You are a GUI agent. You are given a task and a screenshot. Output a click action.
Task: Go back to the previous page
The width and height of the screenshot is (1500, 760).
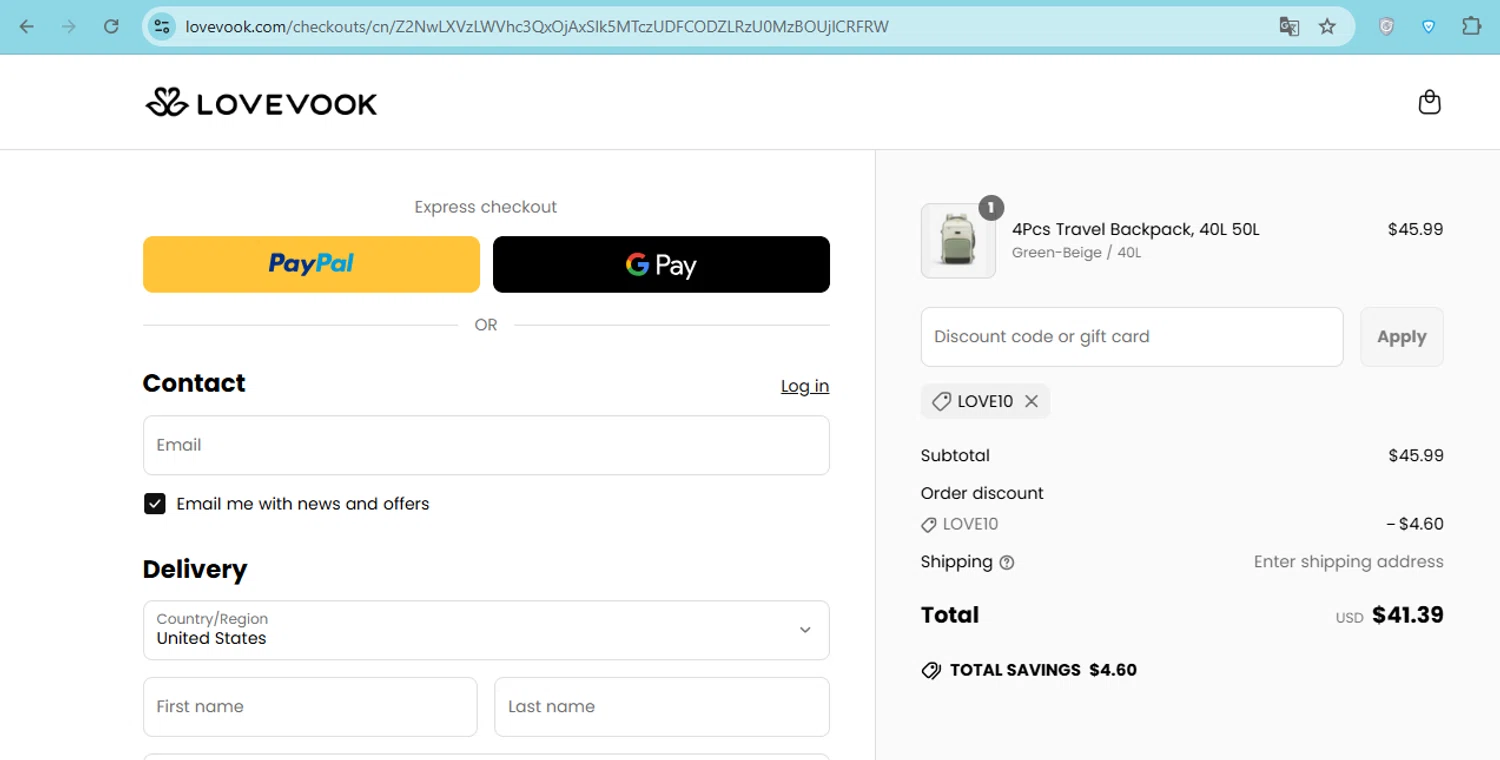point(27,27)
